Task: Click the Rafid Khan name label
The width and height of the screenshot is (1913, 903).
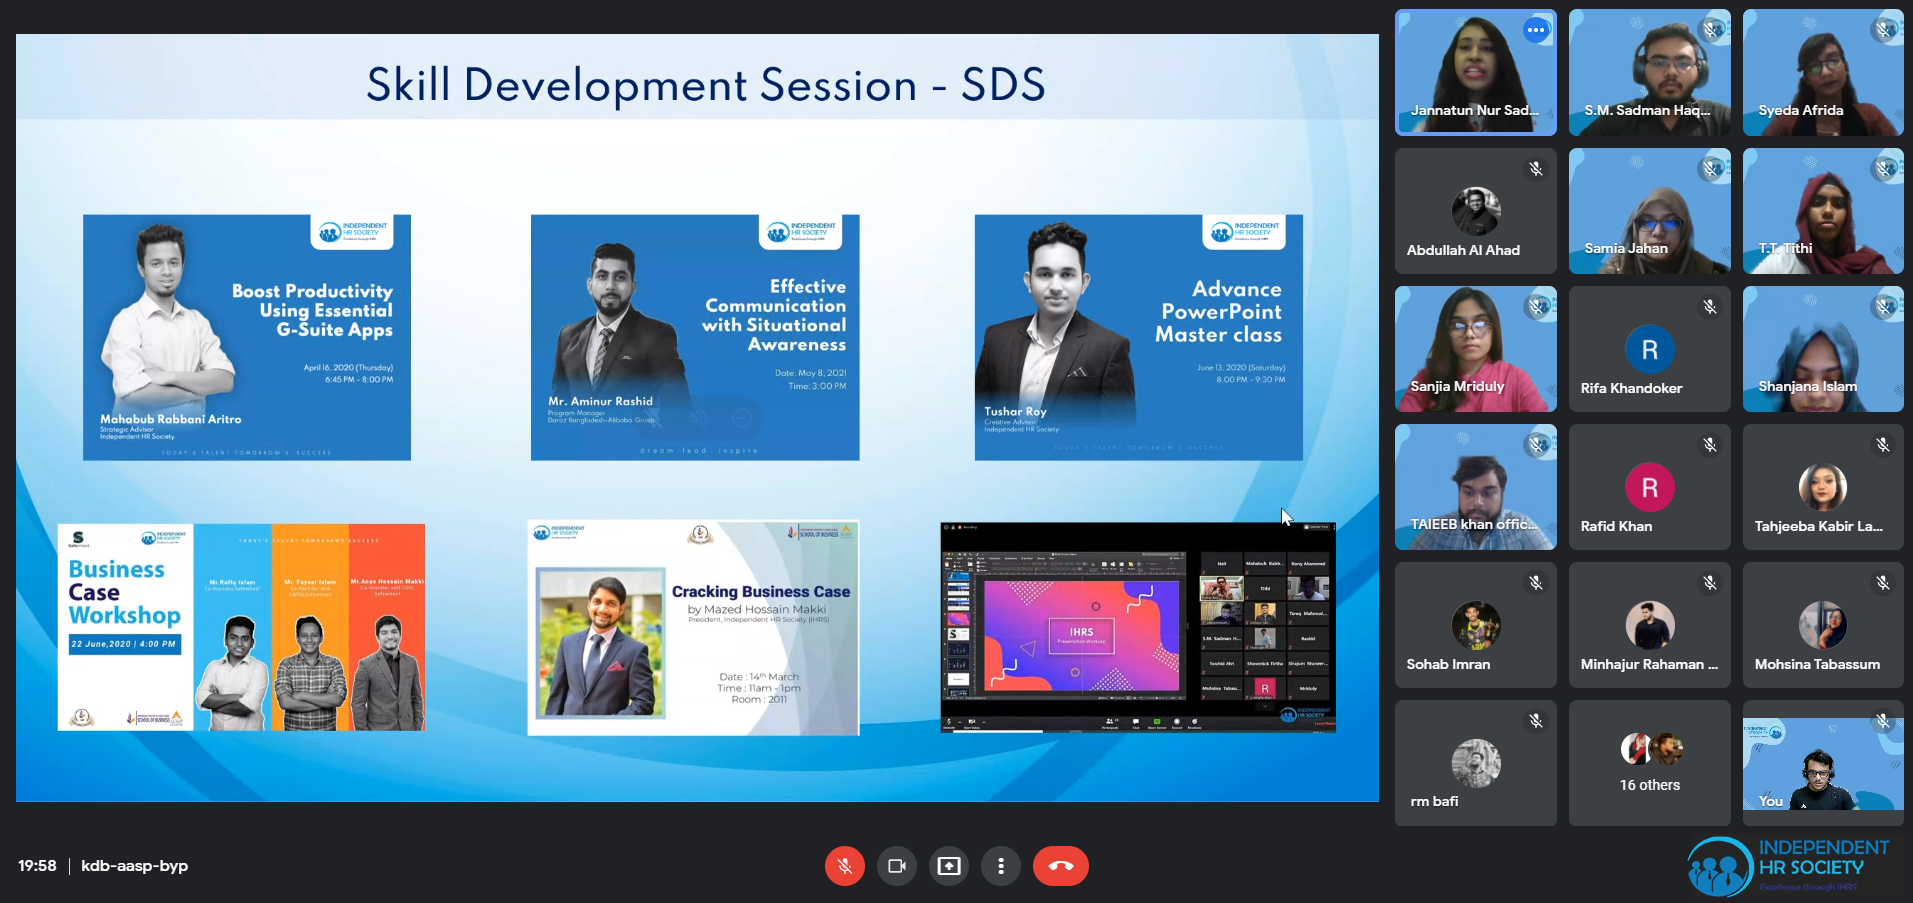Action: point(1616,526)
